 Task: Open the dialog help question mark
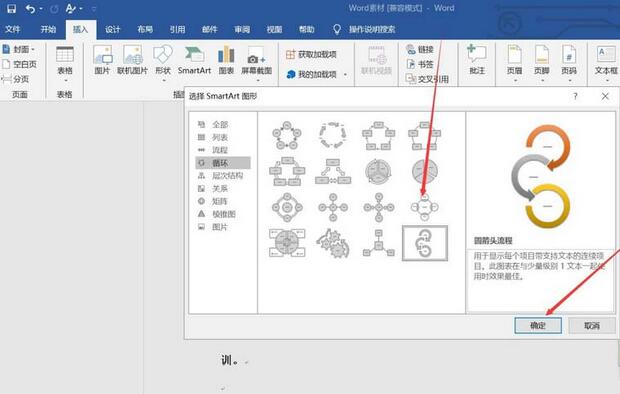pos(575,96)
